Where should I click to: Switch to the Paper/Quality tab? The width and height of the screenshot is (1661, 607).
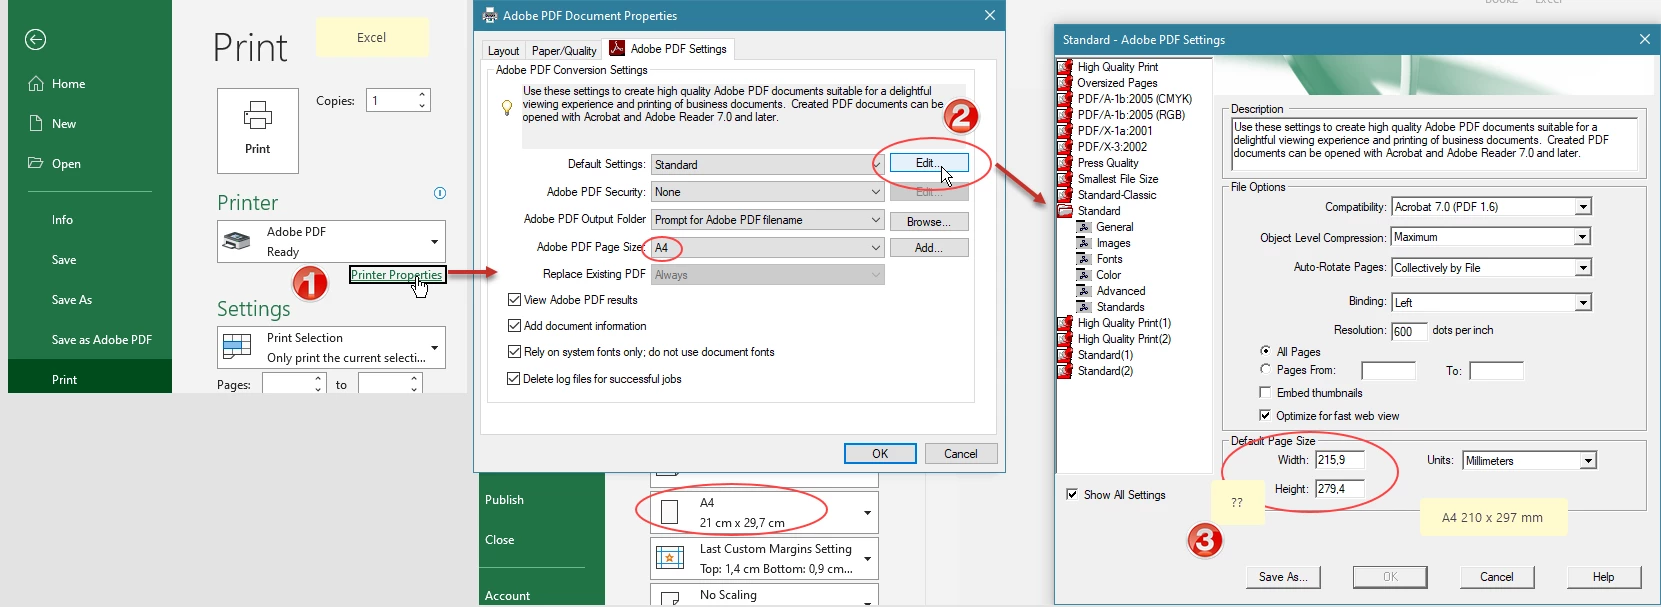(x=564, y=51)
